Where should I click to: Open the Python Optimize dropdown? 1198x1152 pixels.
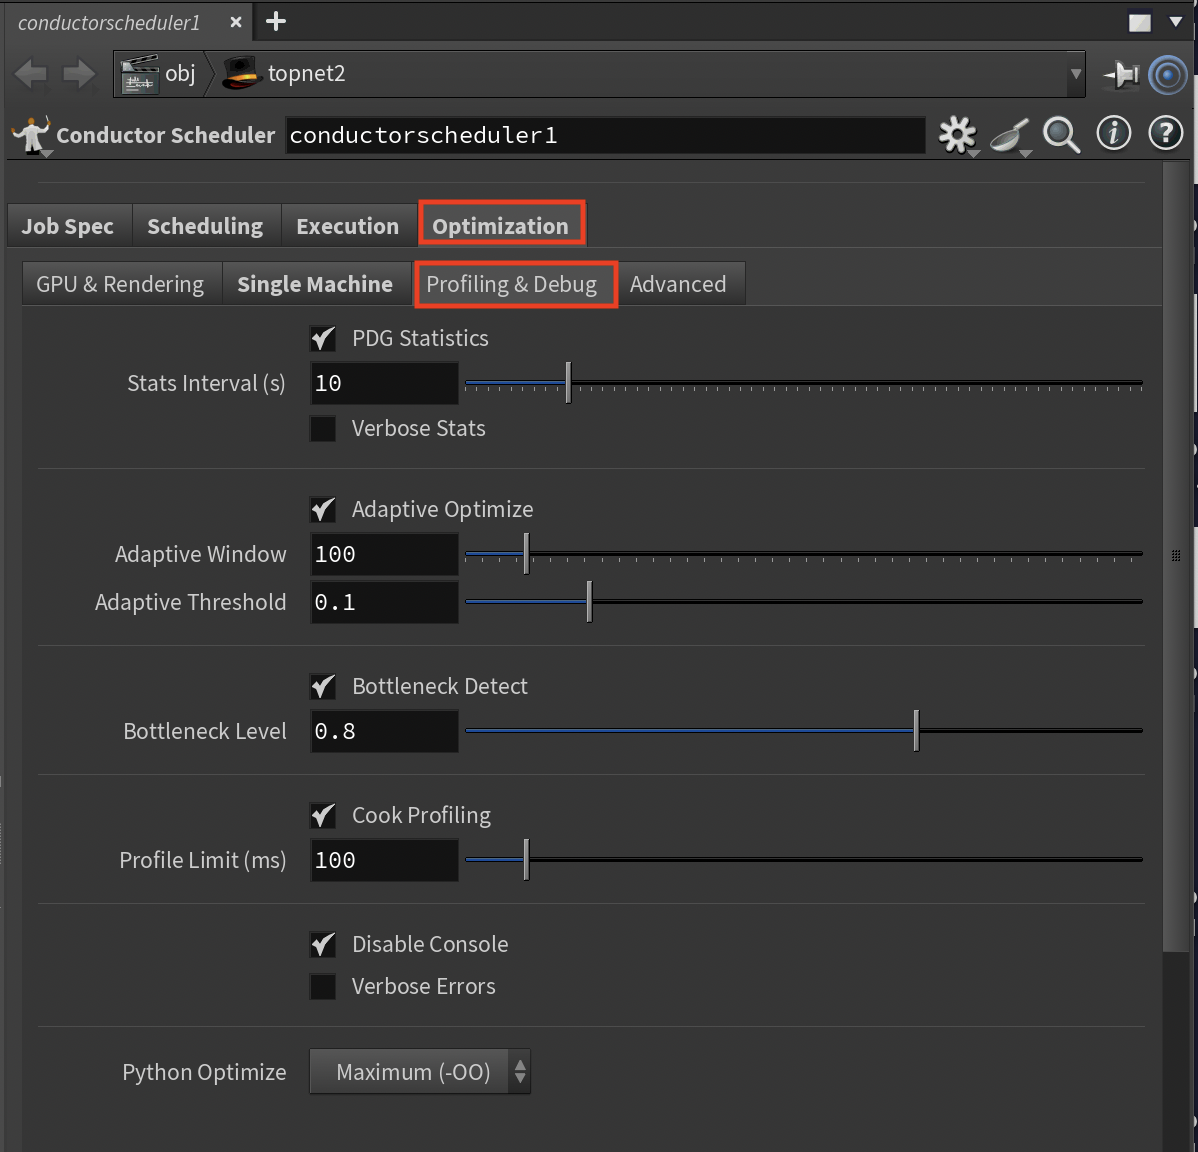point(419,1072)
